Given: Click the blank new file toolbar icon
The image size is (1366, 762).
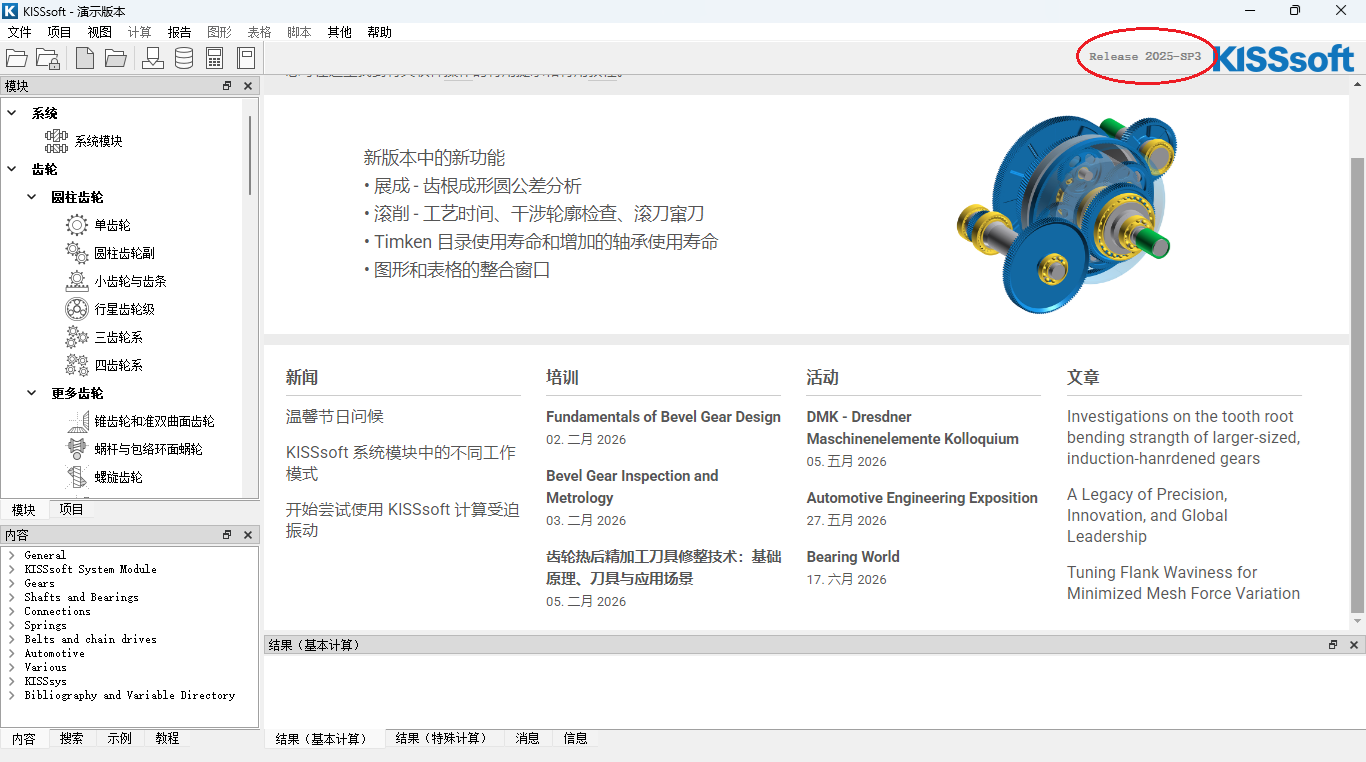Looking at the screenshot, I should pyautogui.click(x=85, y=58).
